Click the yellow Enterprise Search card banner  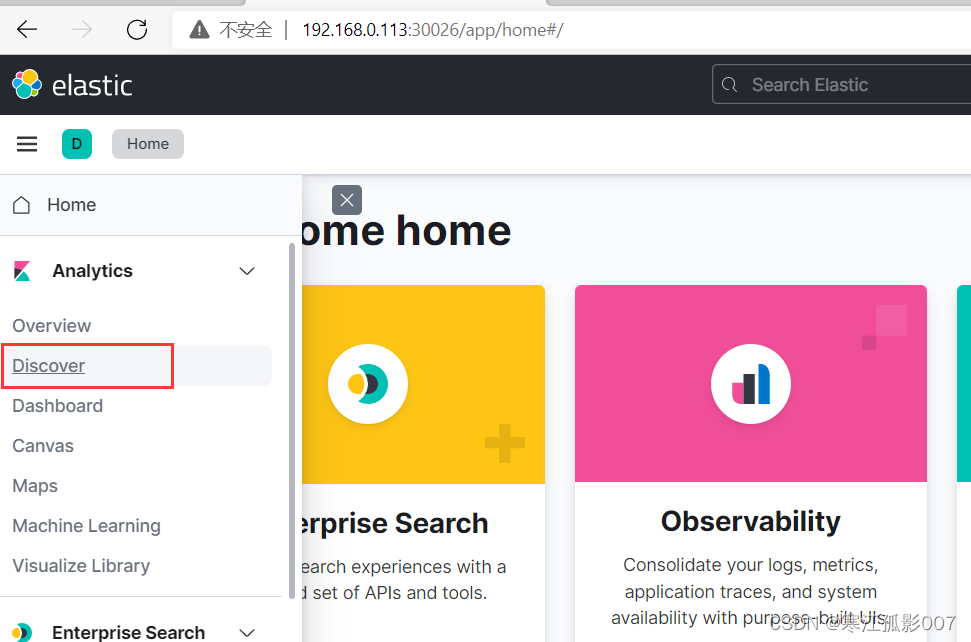424,384
